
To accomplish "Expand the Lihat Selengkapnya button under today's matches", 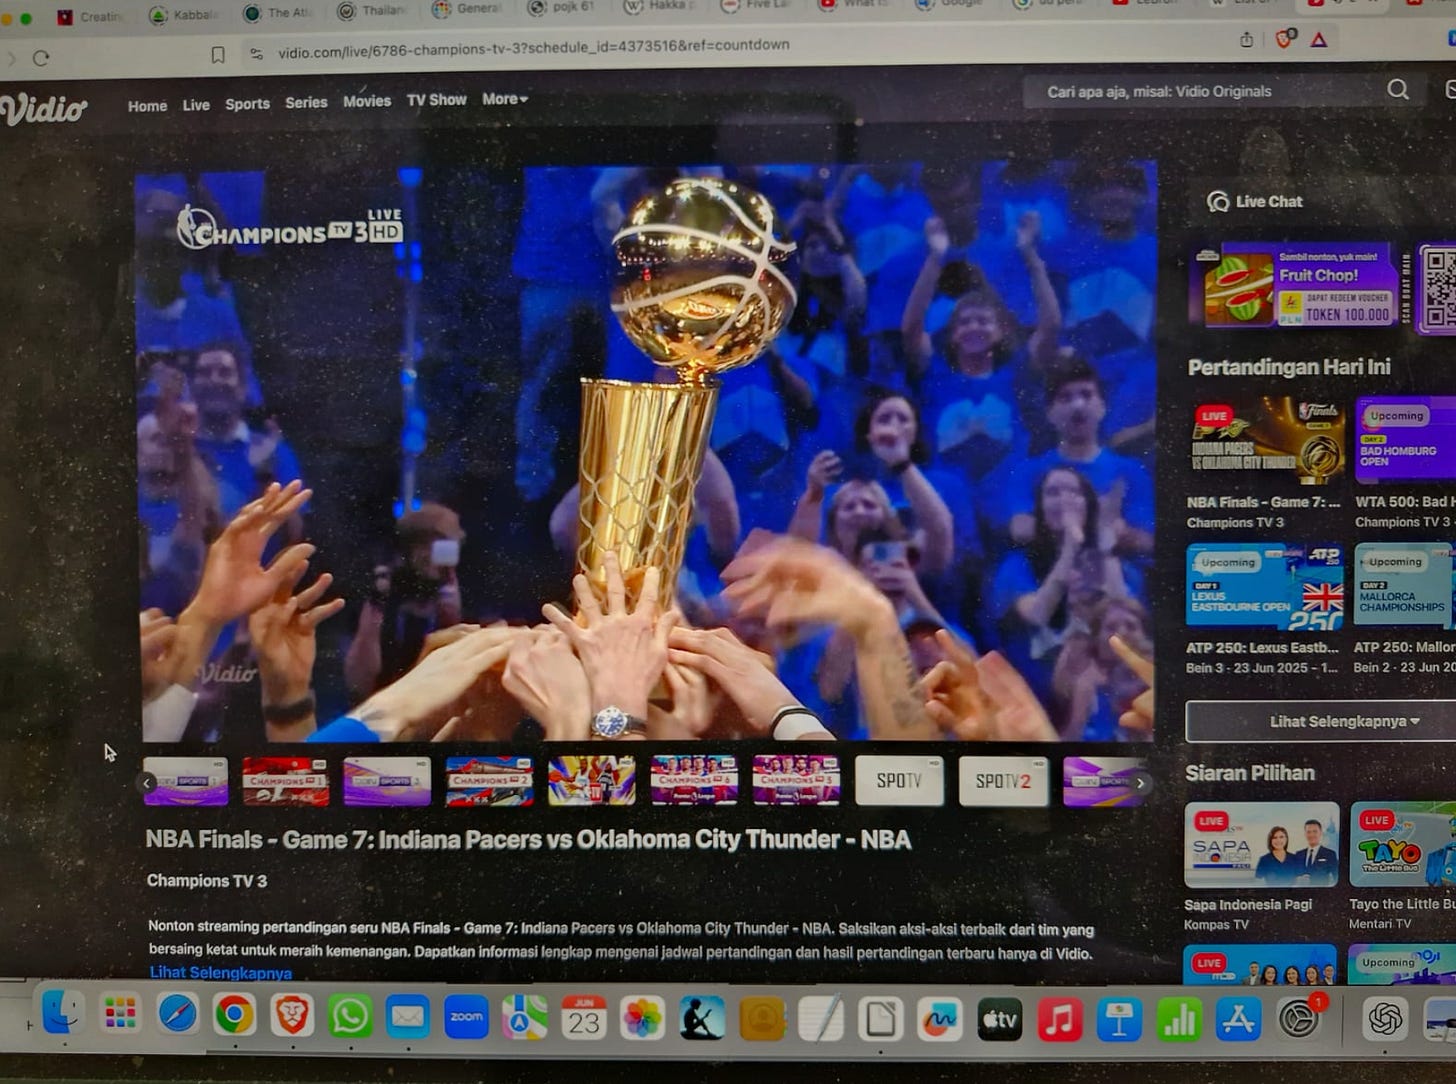I will (1345, 721).
